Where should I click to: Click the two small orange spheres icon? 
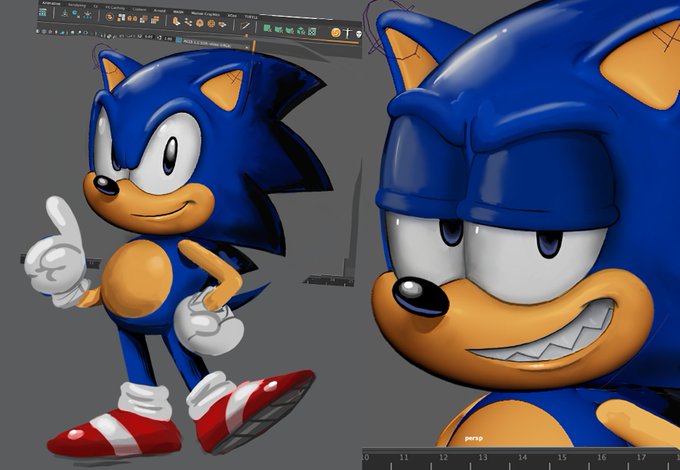[x=132, y=18]
